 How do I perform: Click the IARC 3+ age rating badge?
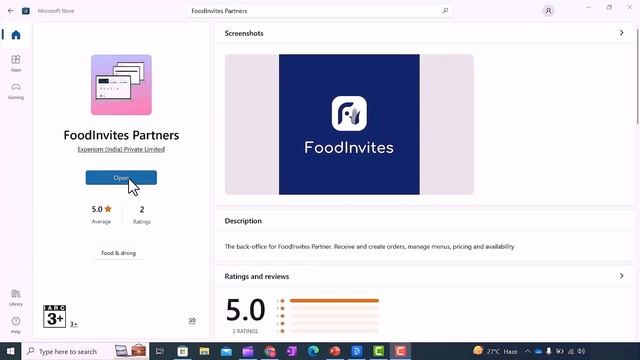tap(54, 316)
